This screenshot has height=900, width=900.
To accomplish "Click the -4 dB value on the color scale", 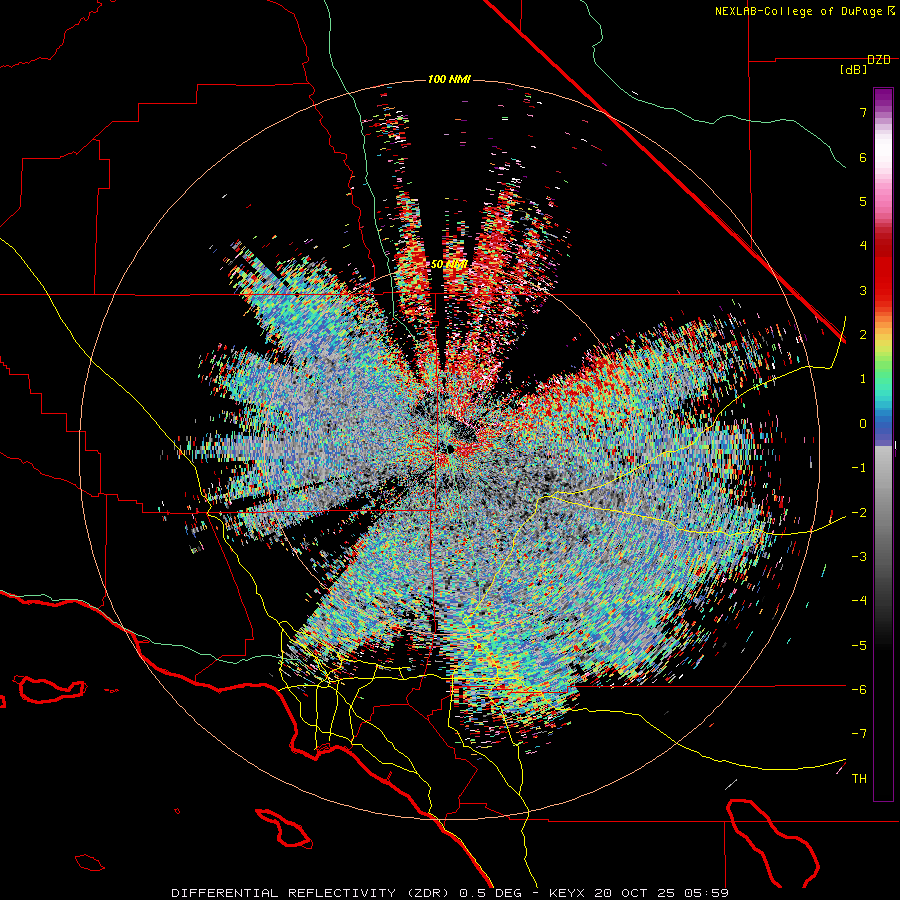I will 859,601.
